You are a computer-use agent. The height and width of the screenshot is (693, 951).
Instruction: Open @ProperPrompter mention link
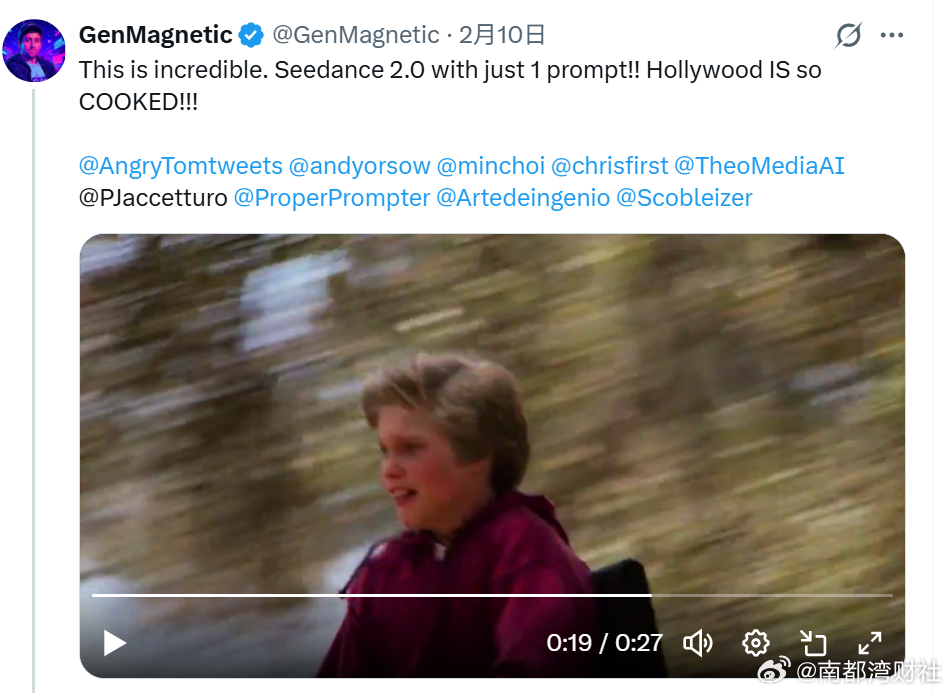click(x=332, y=198)
